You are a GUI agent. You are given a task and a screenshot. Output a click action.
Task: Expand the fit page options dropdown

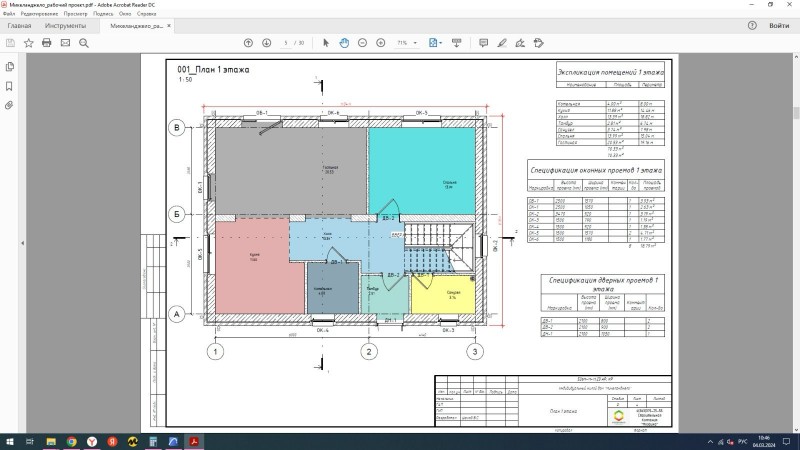point(436,43)
